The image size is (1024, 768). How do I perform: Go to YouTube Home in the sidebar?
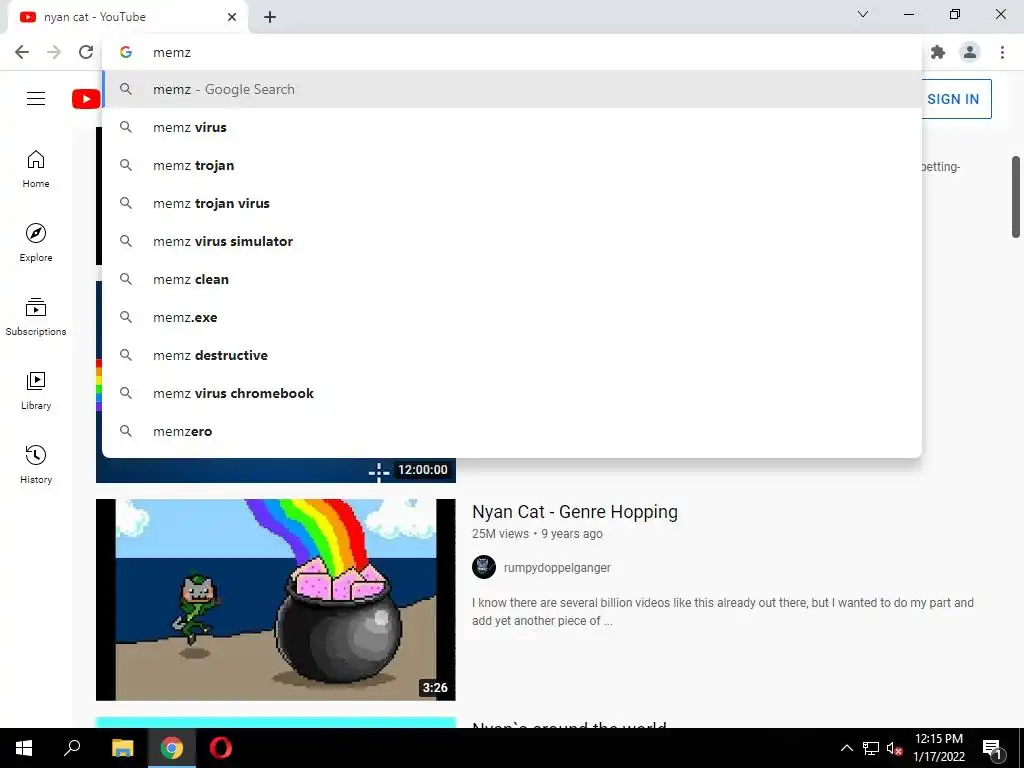tap(36, 169)
